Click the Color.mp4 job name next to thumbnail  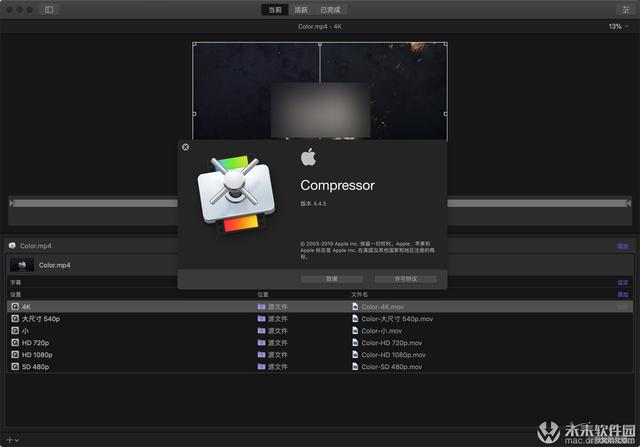tap(55, 265)
